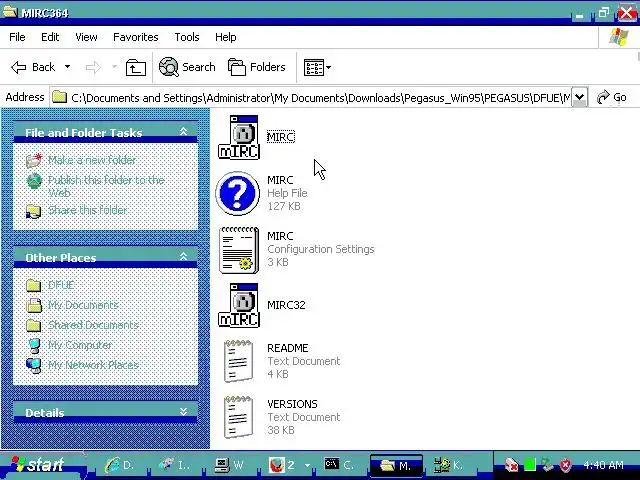640x480 pixels.
Task: Click the 4:40 AM clock
Action: [603, 465]
